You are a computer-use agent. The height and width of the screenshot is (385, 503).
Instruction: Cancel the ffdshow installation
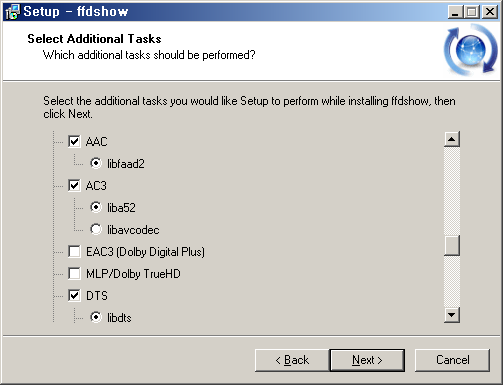point(452,360)
